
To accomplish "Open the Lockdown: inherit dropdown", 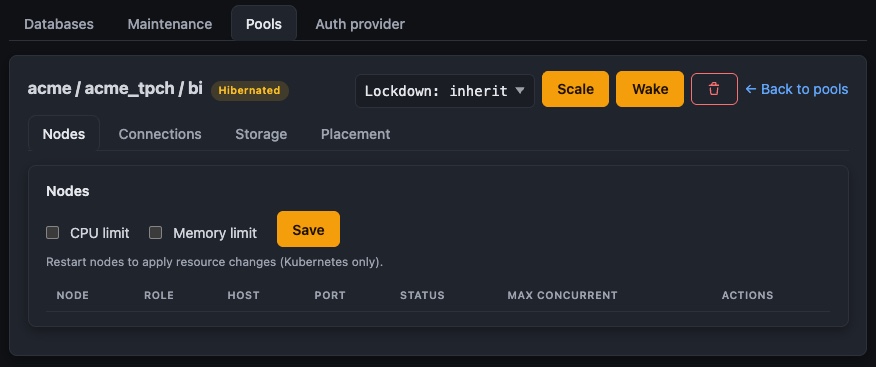I will pos(445,90).
